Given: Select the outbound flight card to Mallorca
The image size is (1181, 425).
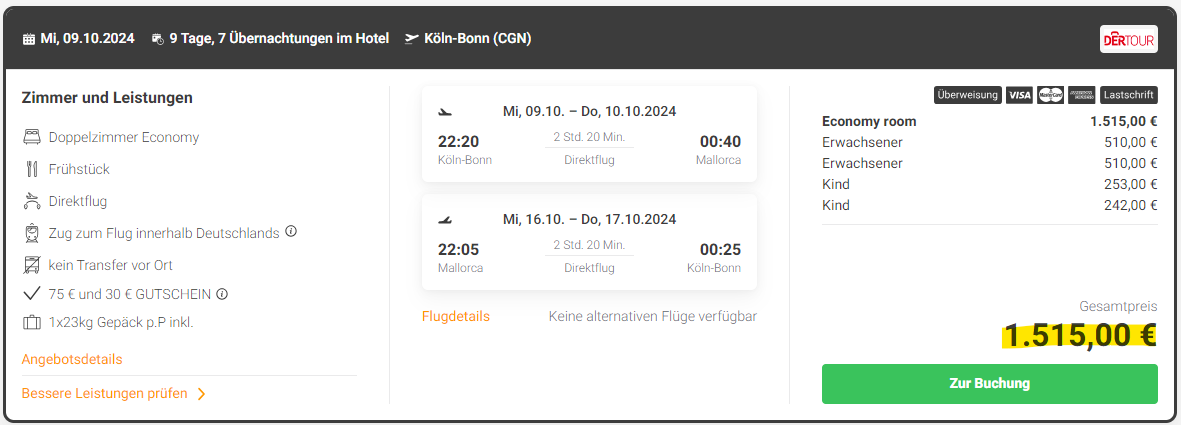Looking at the screenshot, I should point(589,134).
